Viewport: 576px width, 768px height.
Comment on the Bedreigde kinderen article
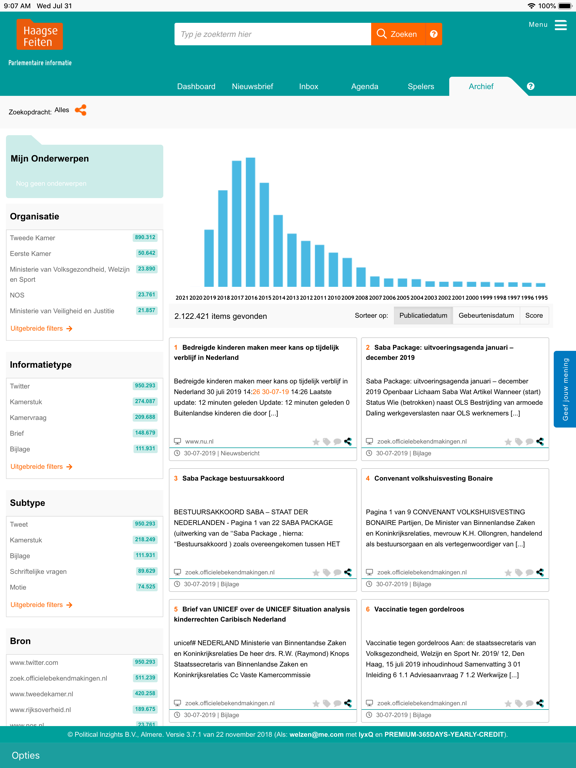click(x=337, y=442)
